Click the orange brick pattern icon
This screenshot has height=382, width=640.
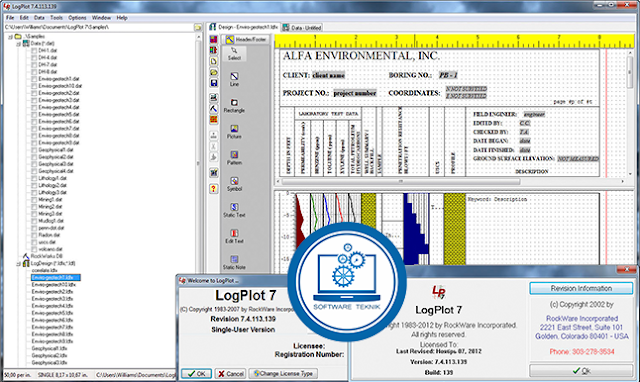click(x=213, y=120)
